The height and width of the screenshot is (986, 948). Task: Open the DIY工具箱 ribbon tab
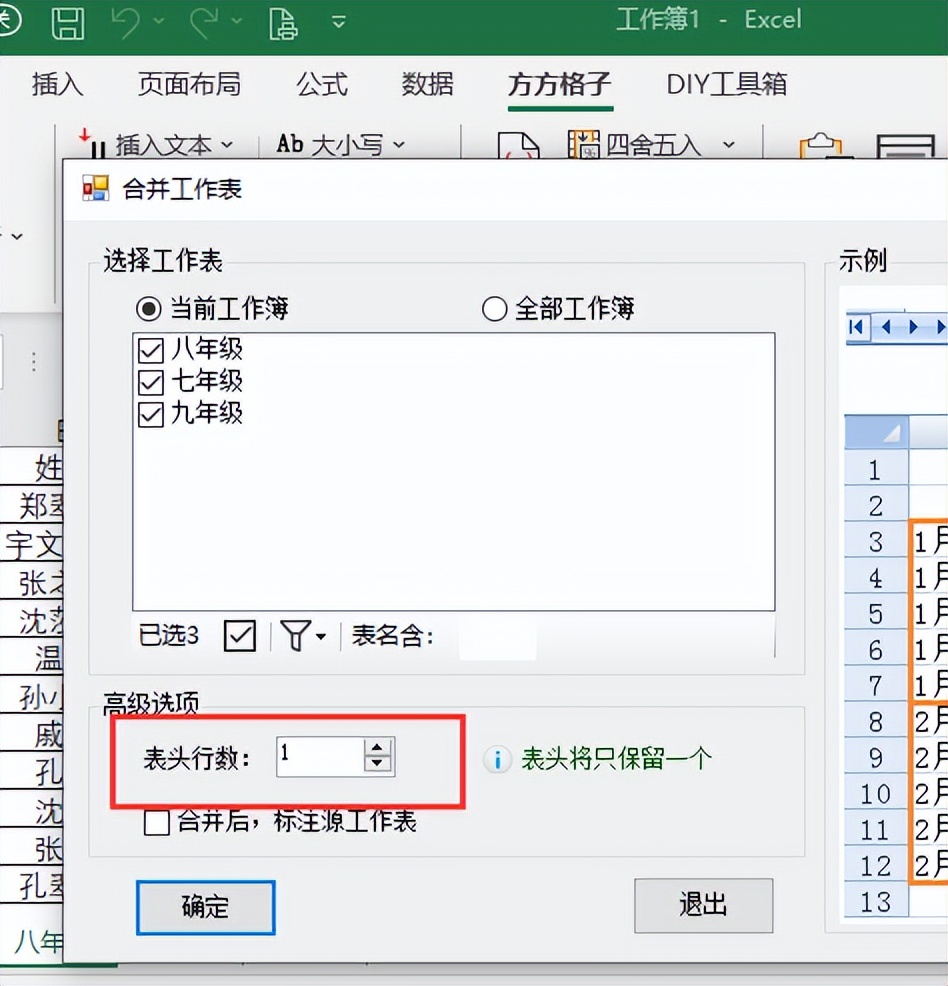pos(726,84)
